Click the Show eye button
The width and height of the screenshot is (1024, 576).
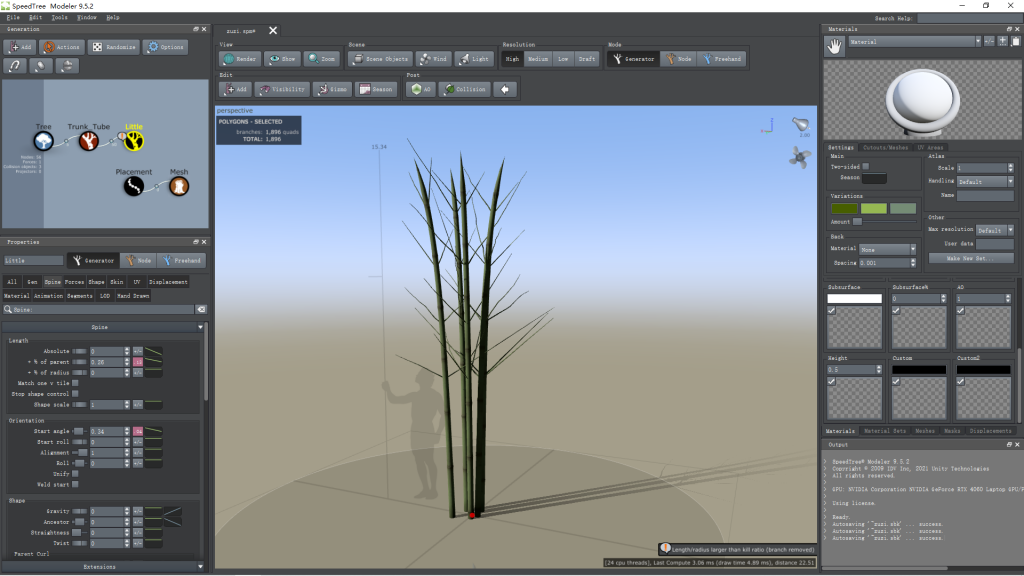click(x=282, y=59)
